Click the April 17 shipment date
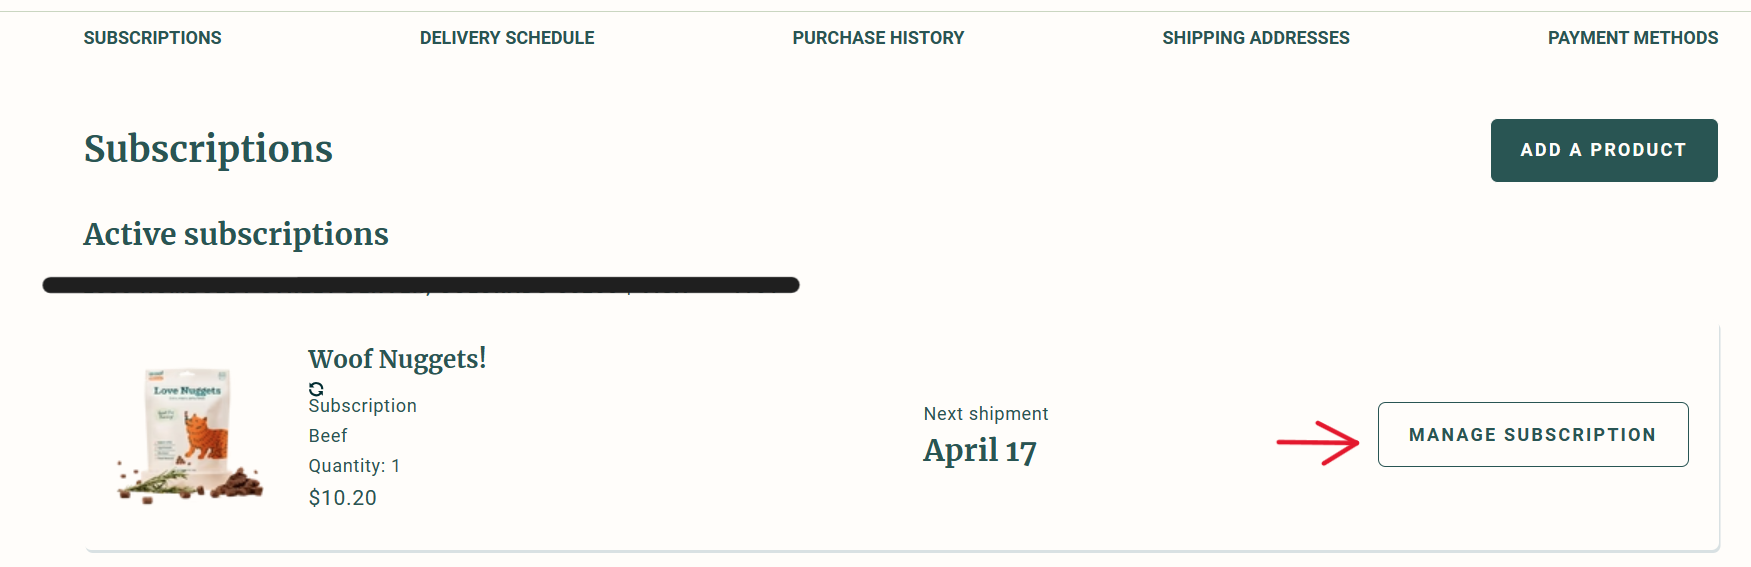The width and height of the screenshot is (1751, 567). (979, 451)
